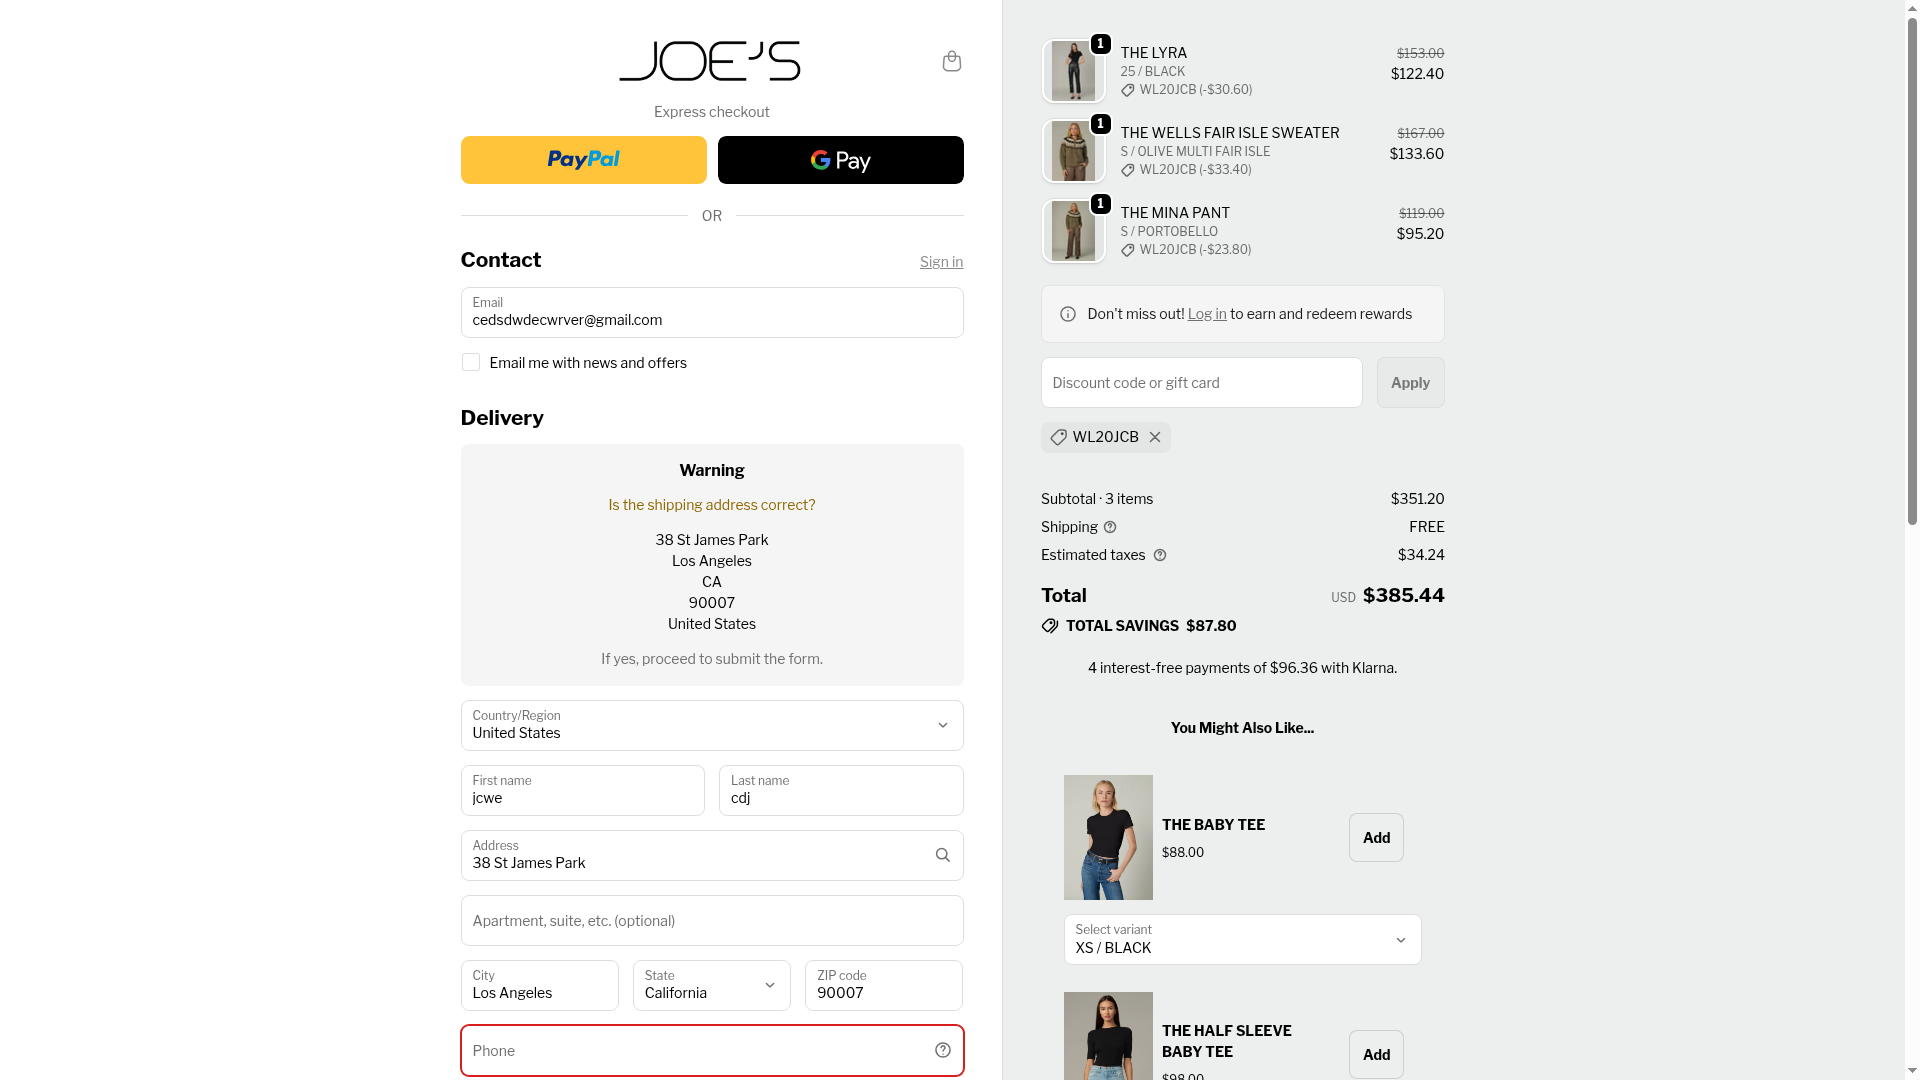
Task: Click The Baby Tee price $88.00
Action: (x=1183, y=853)
